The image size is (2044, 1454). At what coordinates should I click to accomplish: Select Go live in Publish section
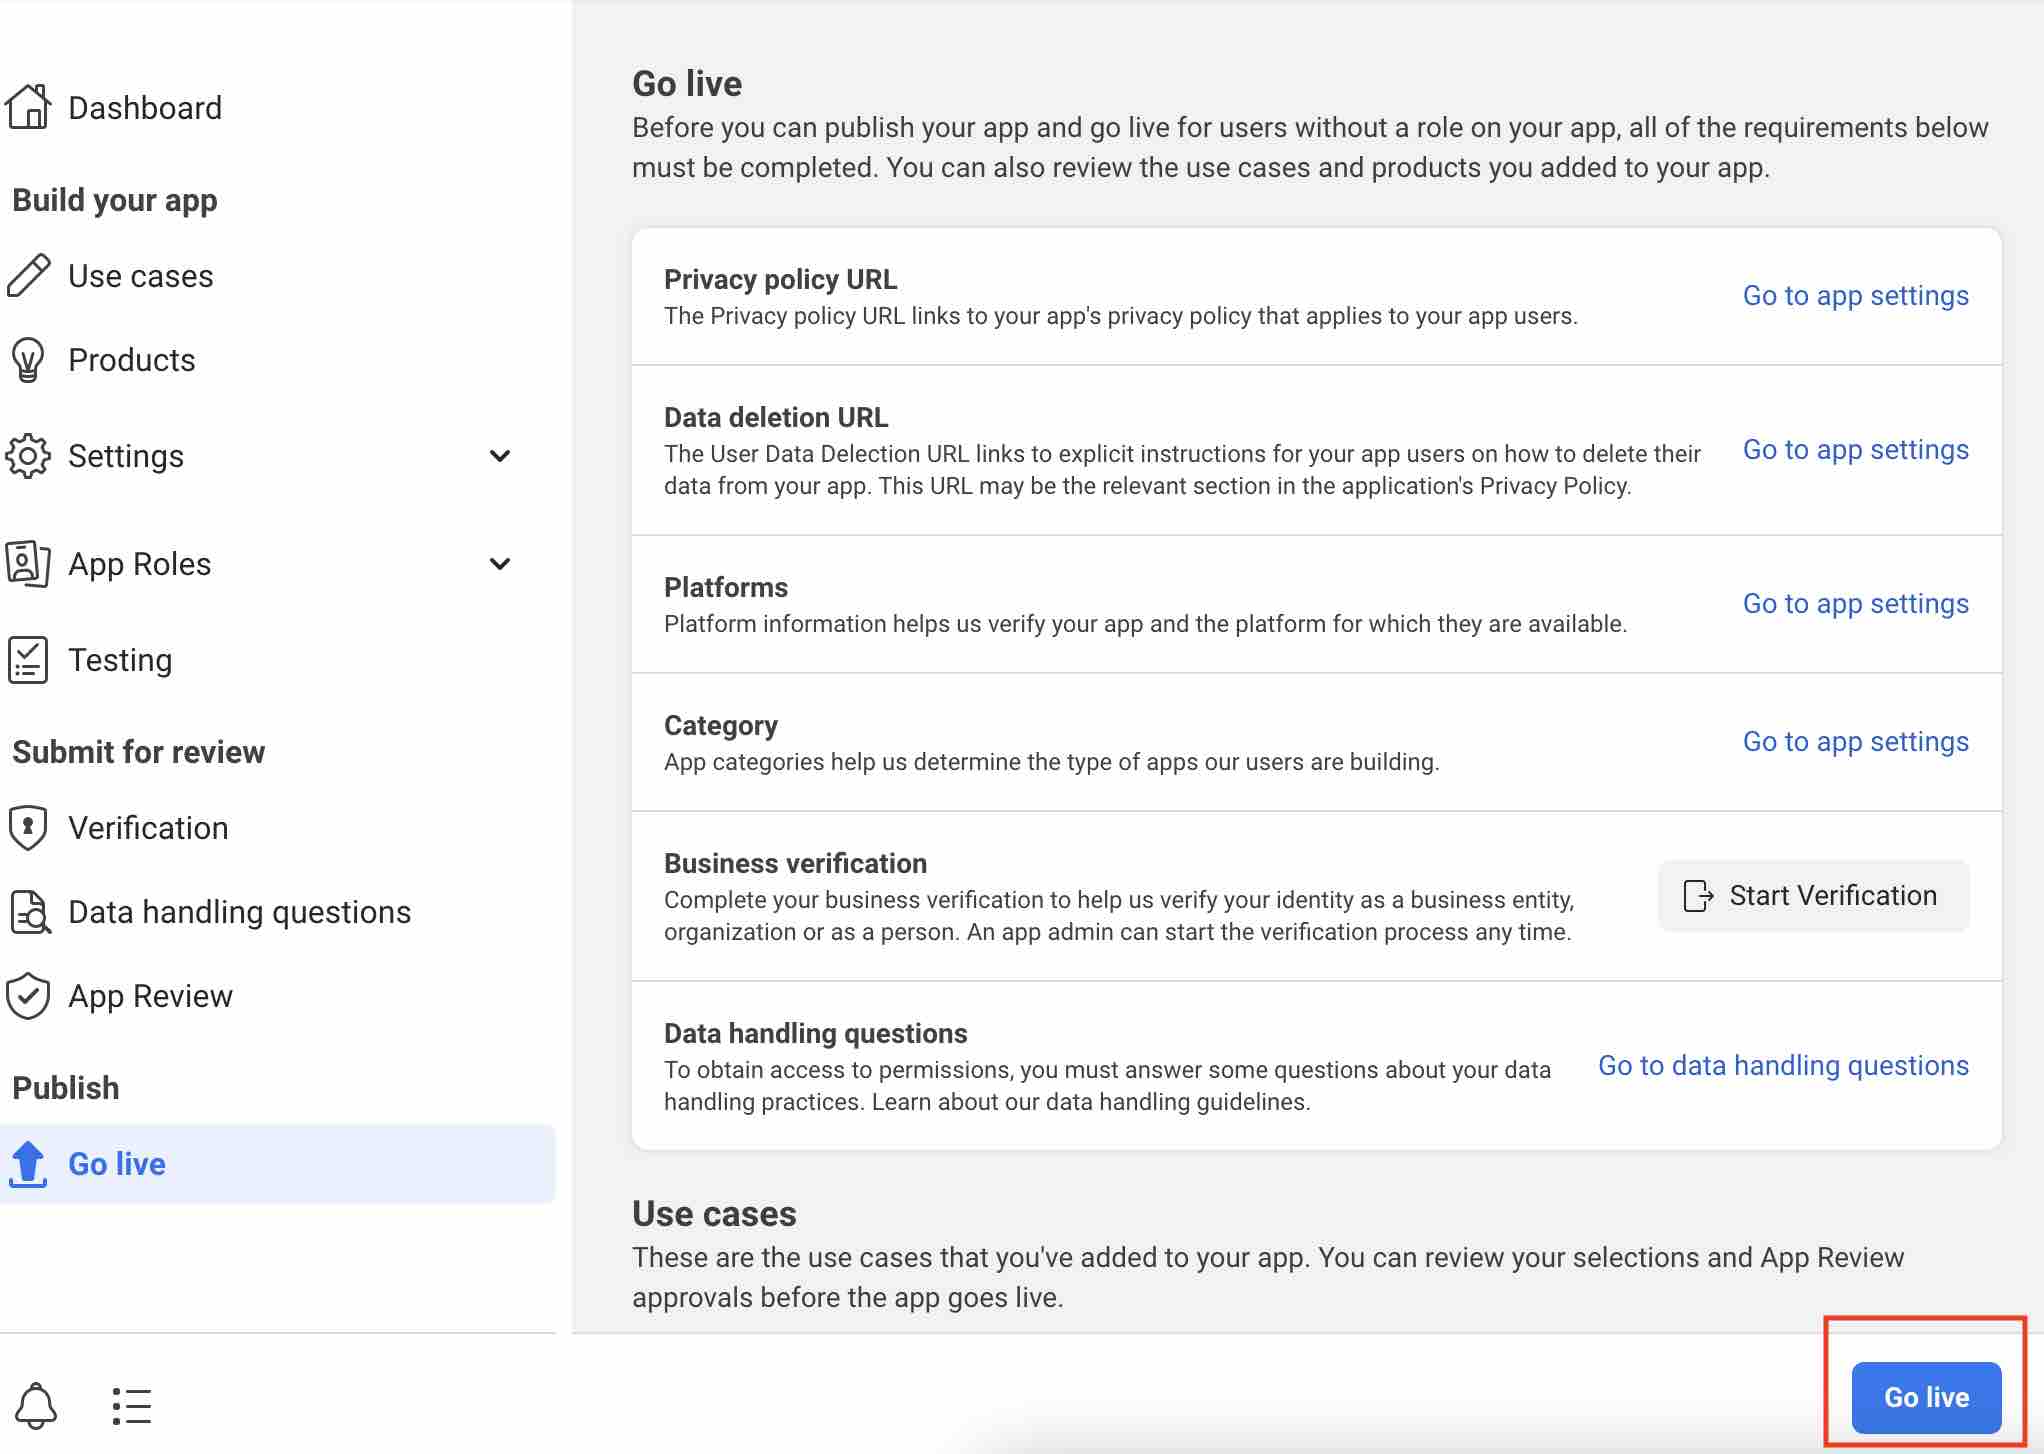[x=117, y=1164]
